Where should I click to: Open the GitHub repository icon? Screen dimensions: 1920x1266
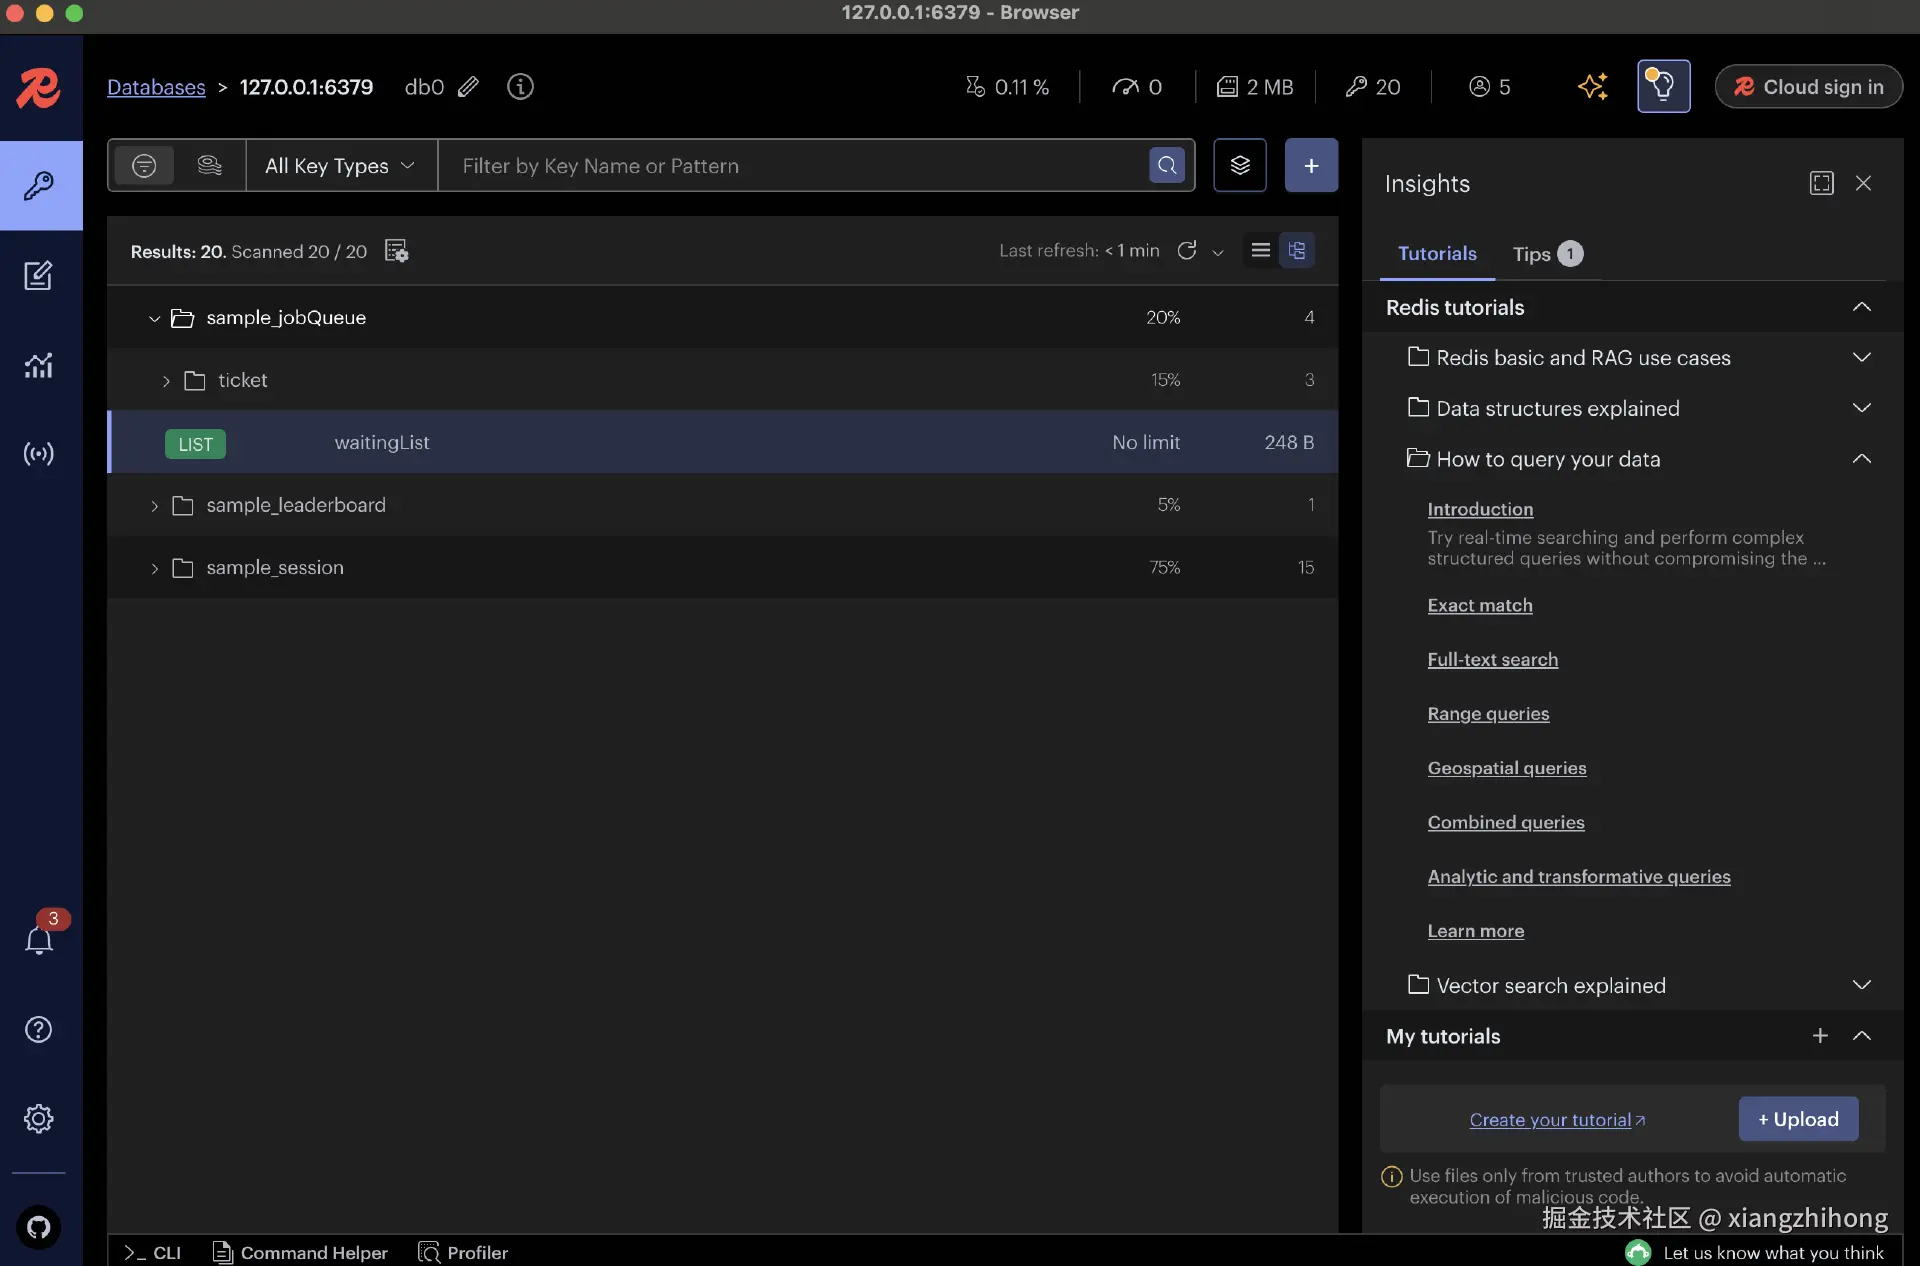click(38, 1227)
